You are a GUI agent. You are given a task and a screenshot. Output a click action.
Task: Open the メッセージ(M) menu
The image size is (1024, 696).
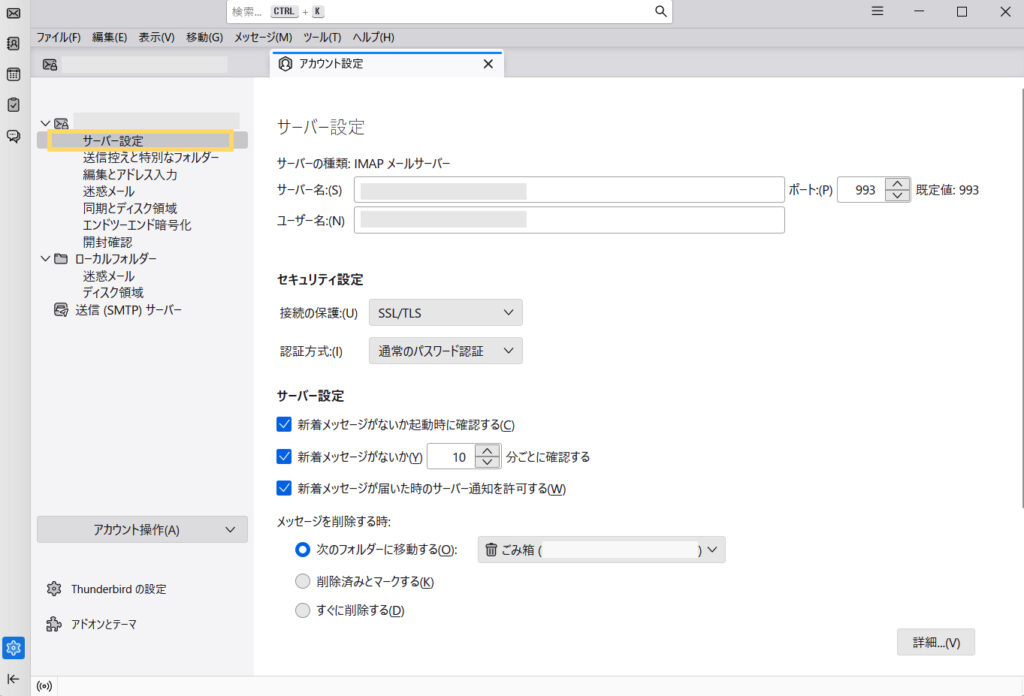coord(263,37)
